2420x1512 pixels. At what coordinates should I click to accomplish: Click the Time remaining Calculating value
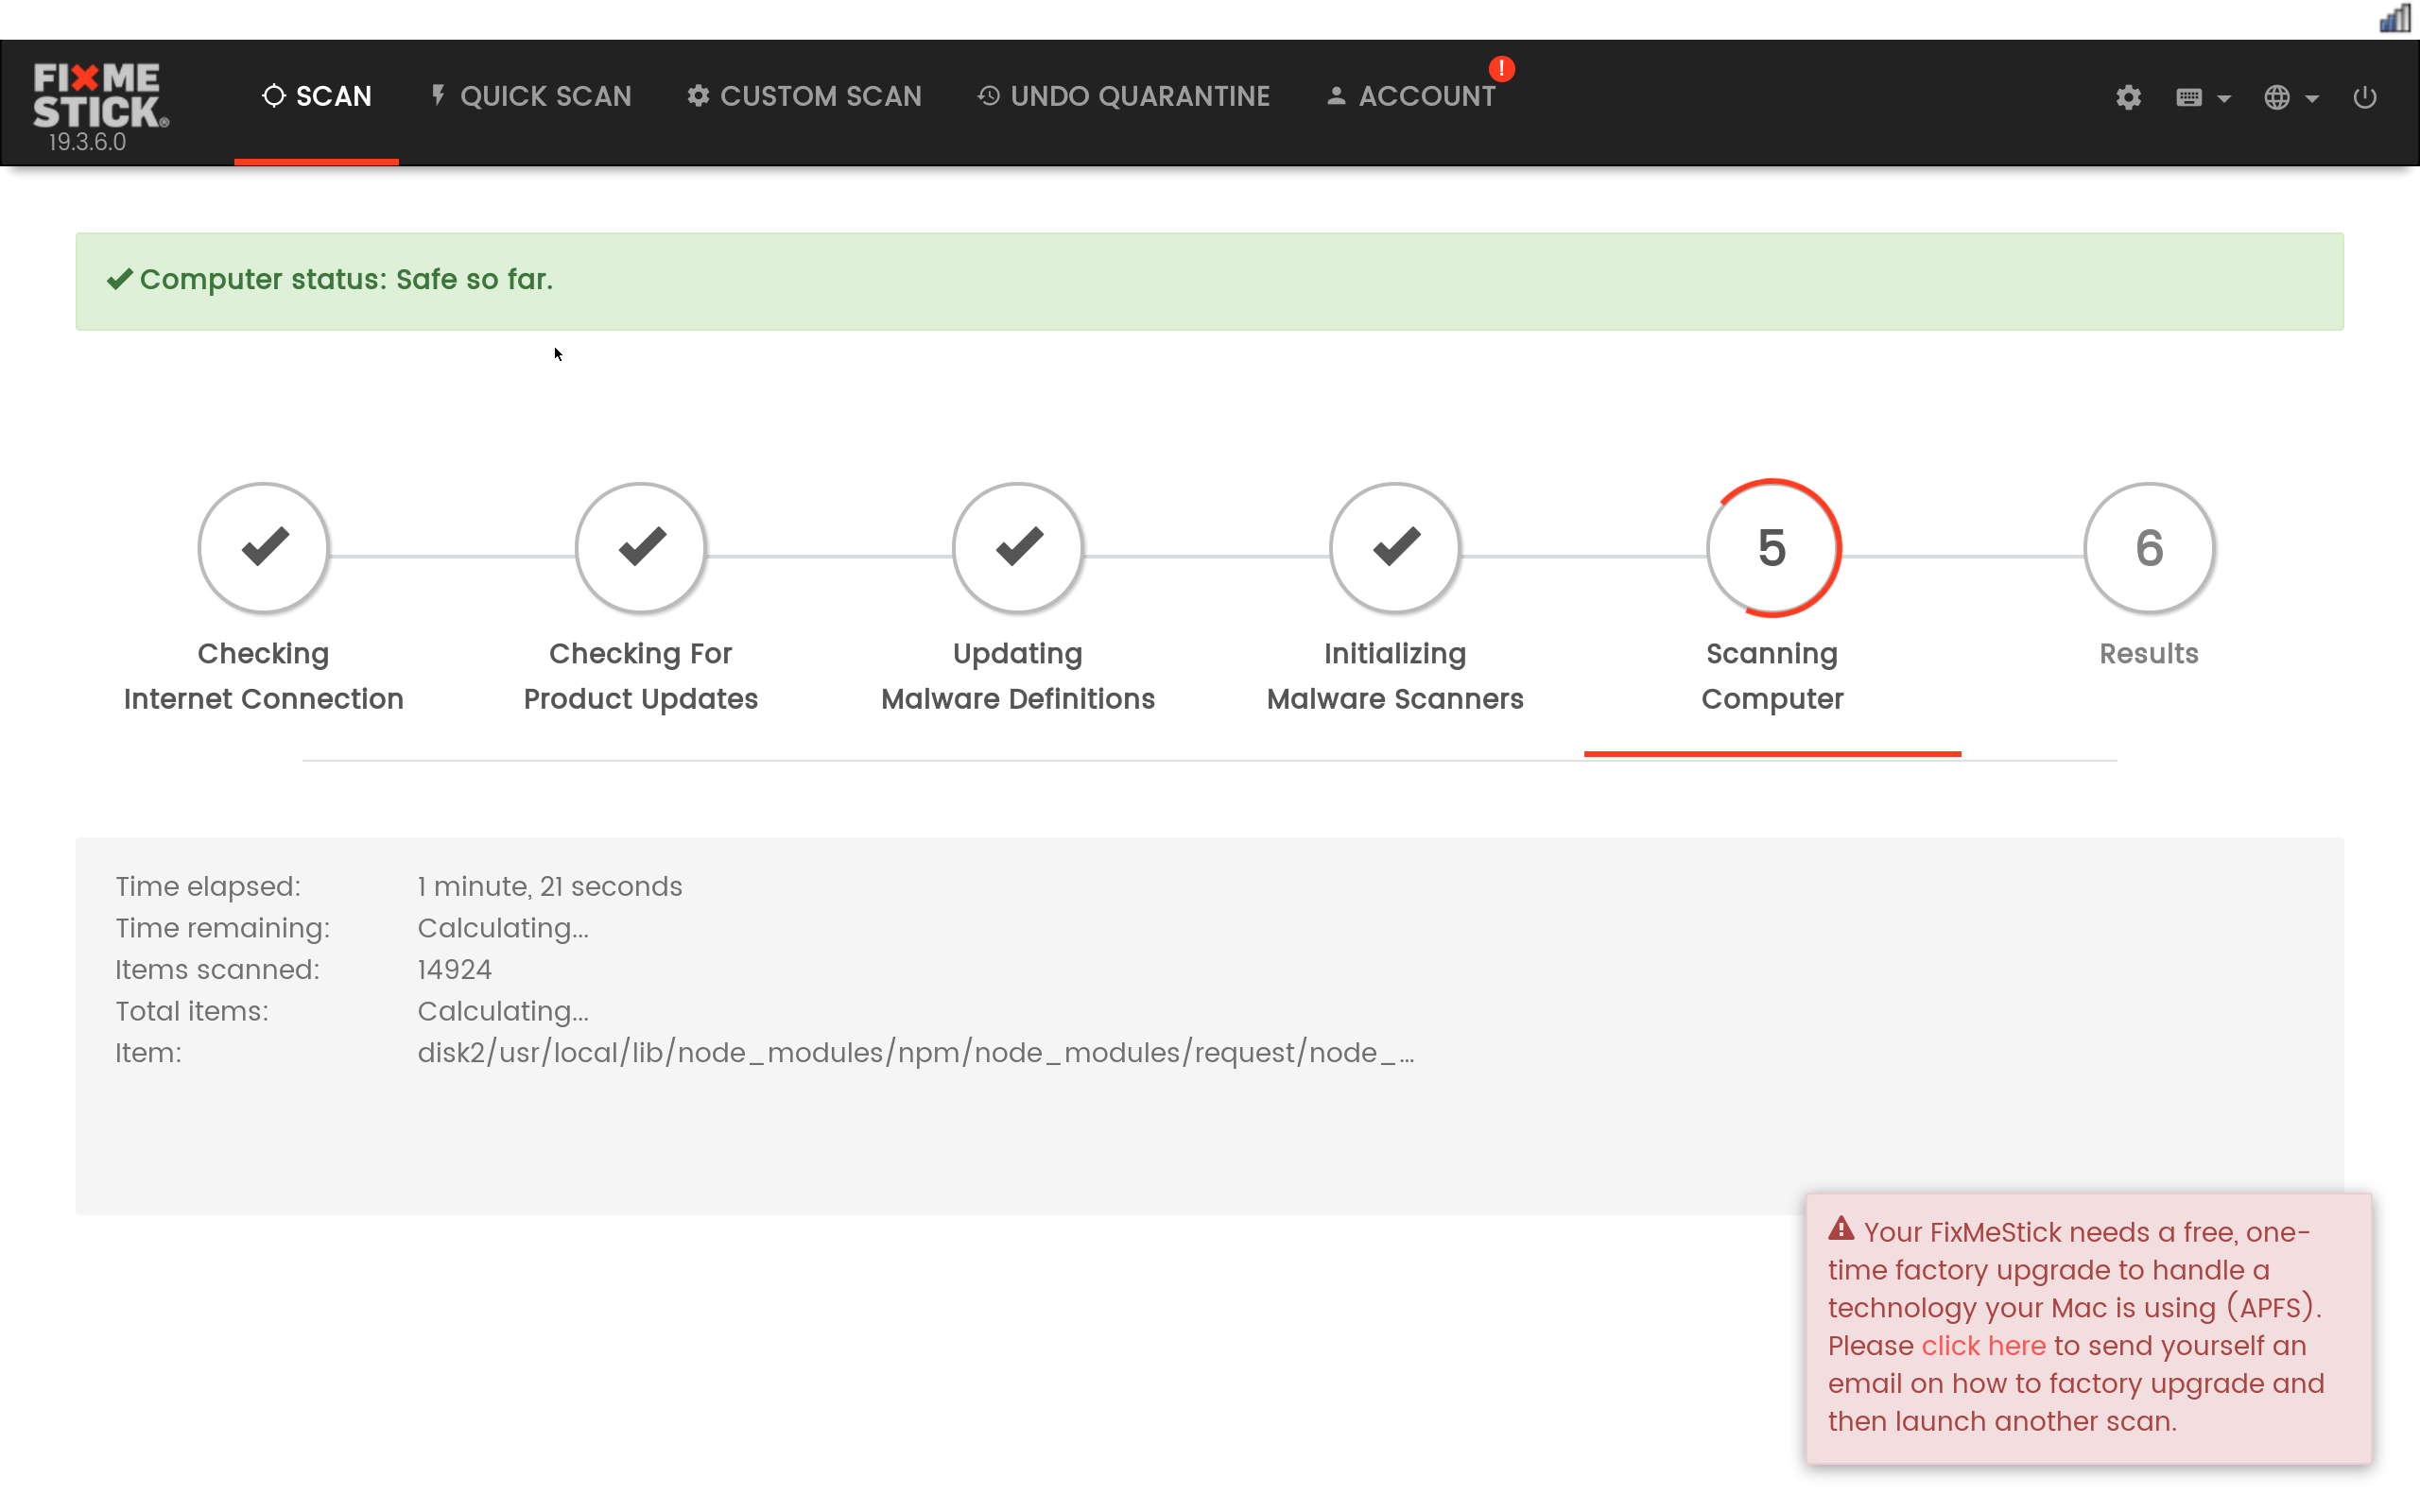[x=503, y=928]
